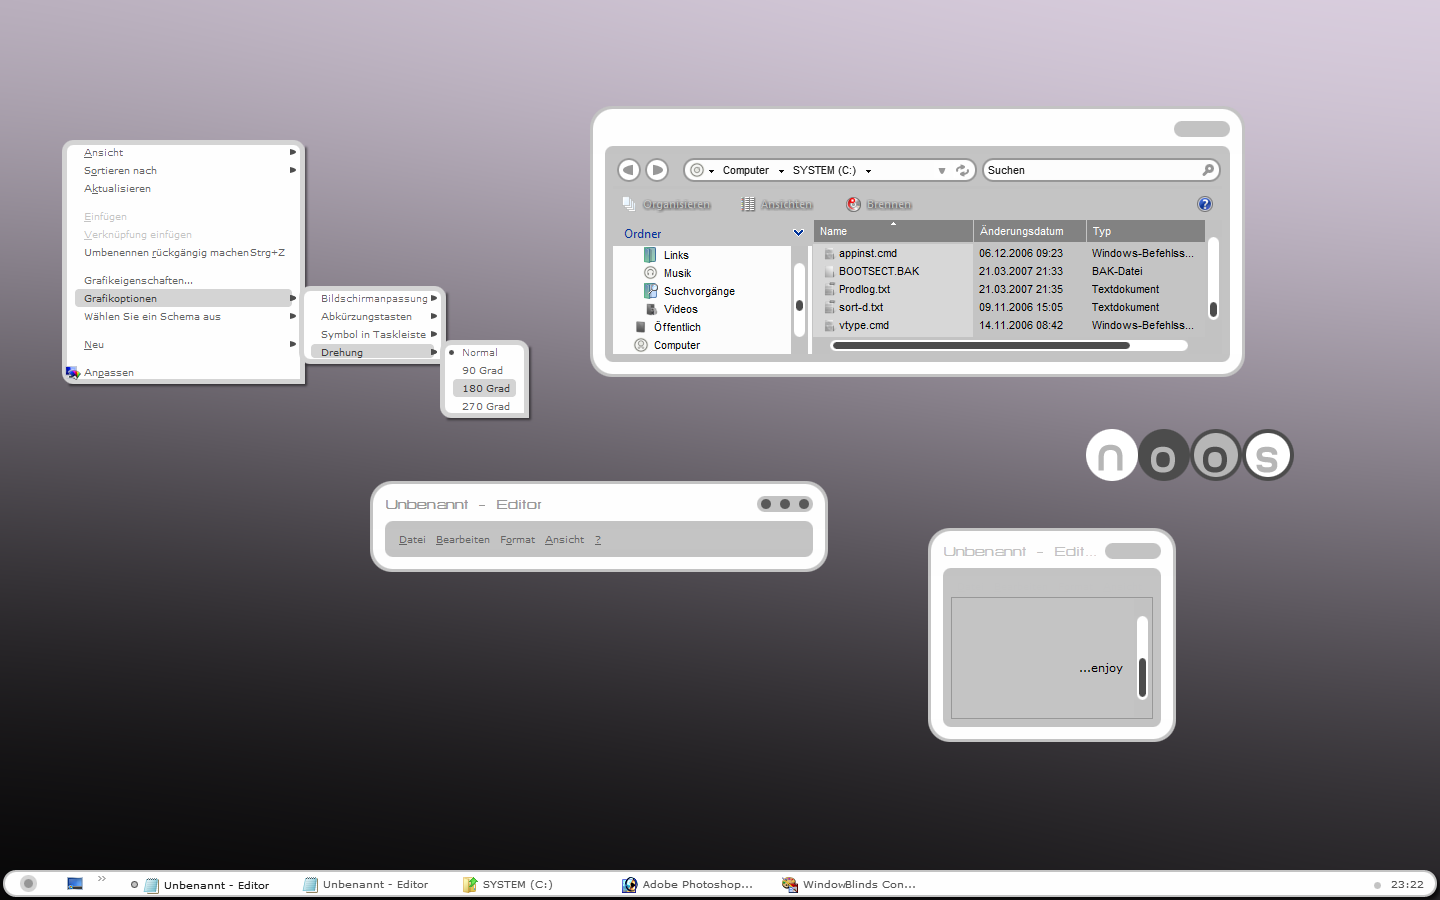This screenshot has width=1440, height=900.
Task: Open the Abkürzungstasten submenu
Action: (x=376, y=317)
